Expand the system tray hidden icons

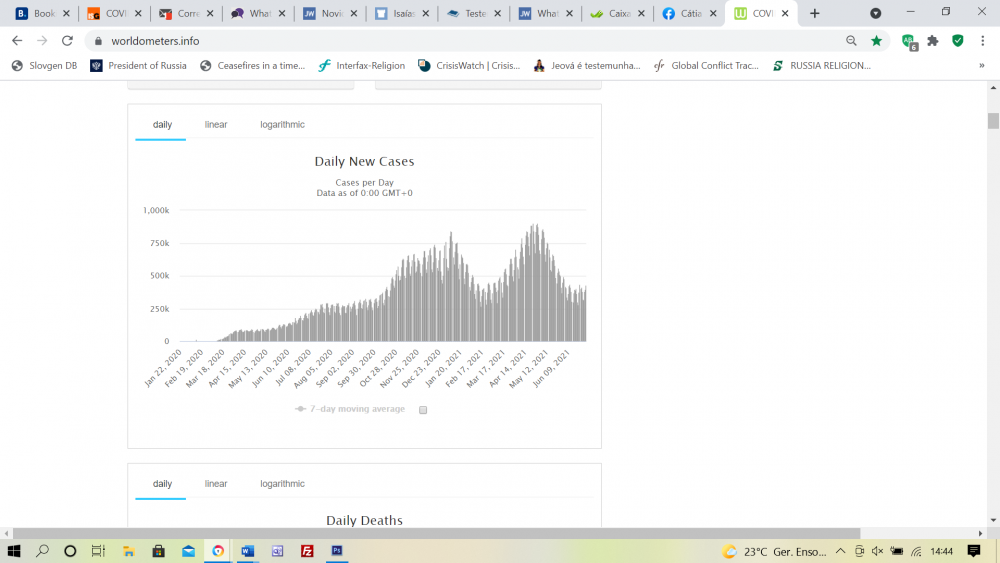point(840,551)
